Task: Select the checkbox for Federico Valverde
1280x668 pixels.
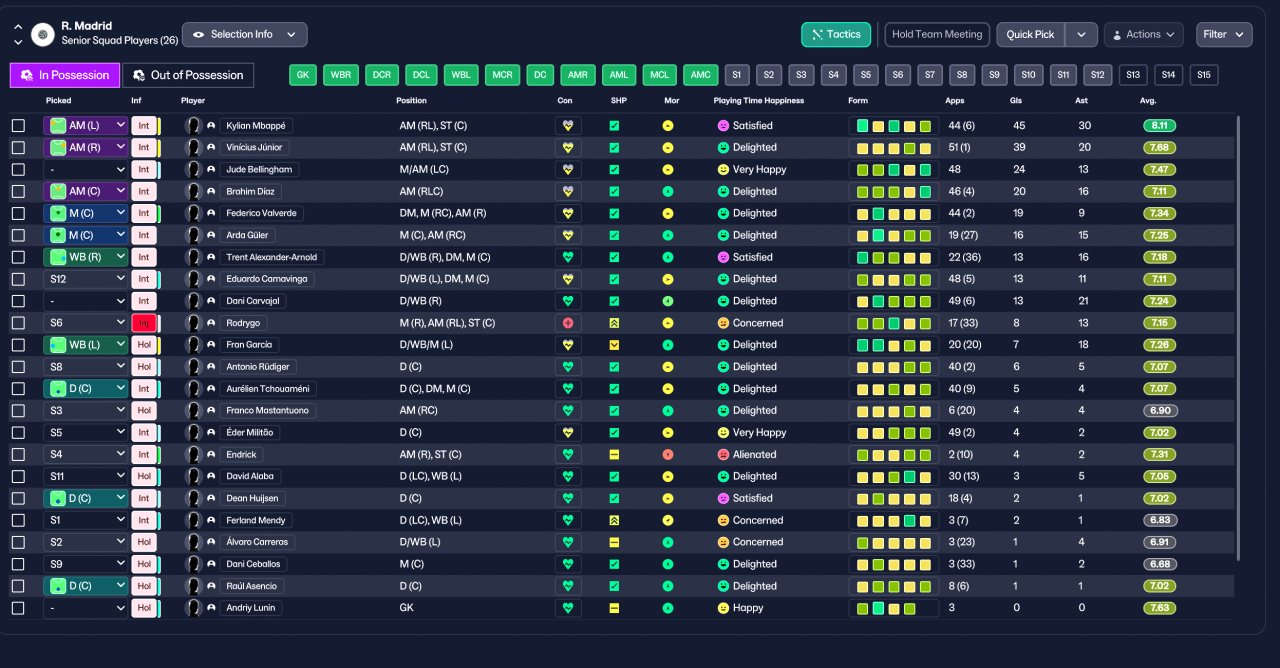Action: click(18, 214)
